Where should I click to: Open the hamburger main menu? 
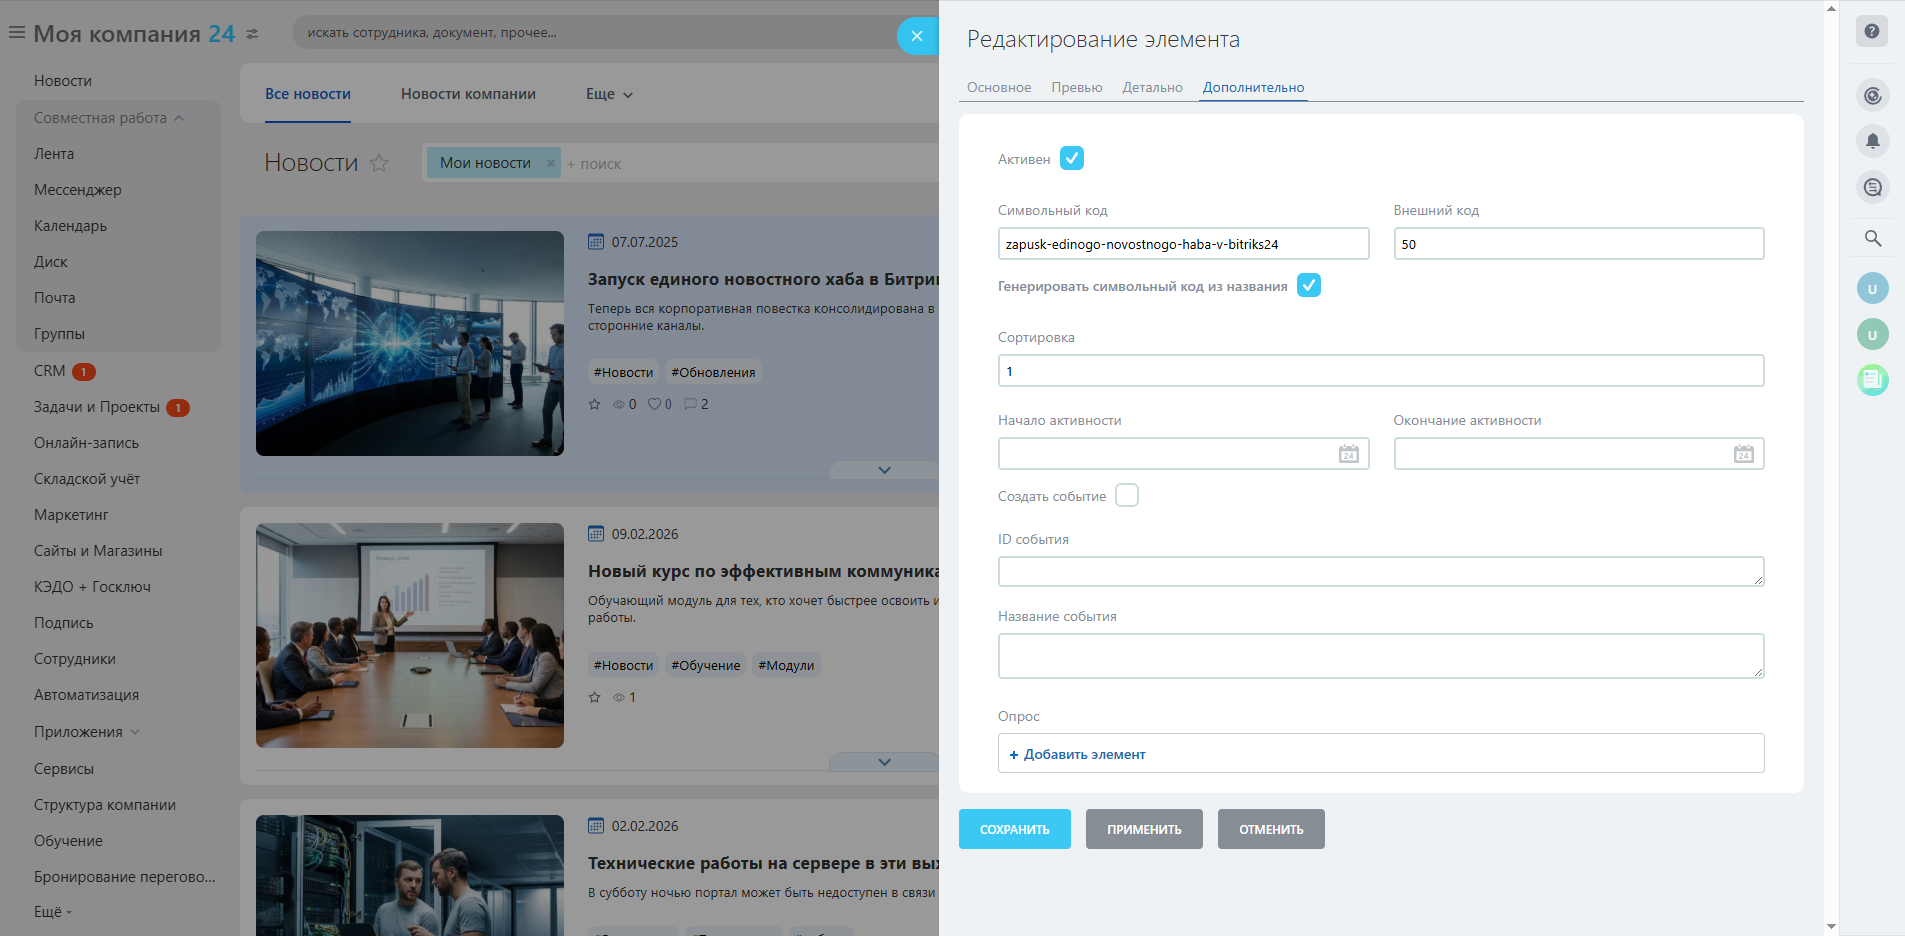17,33
